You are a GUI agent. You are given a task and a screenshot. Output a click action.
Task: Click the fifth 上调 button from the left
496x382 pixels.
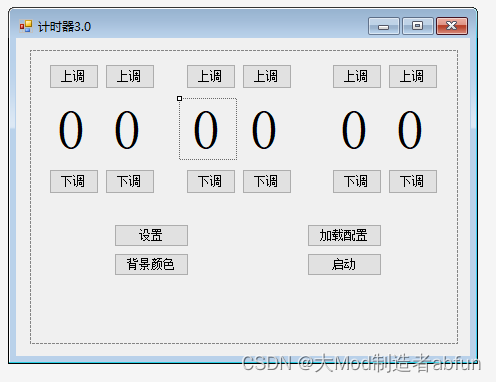pyautogui.click(x=357, y=76)
